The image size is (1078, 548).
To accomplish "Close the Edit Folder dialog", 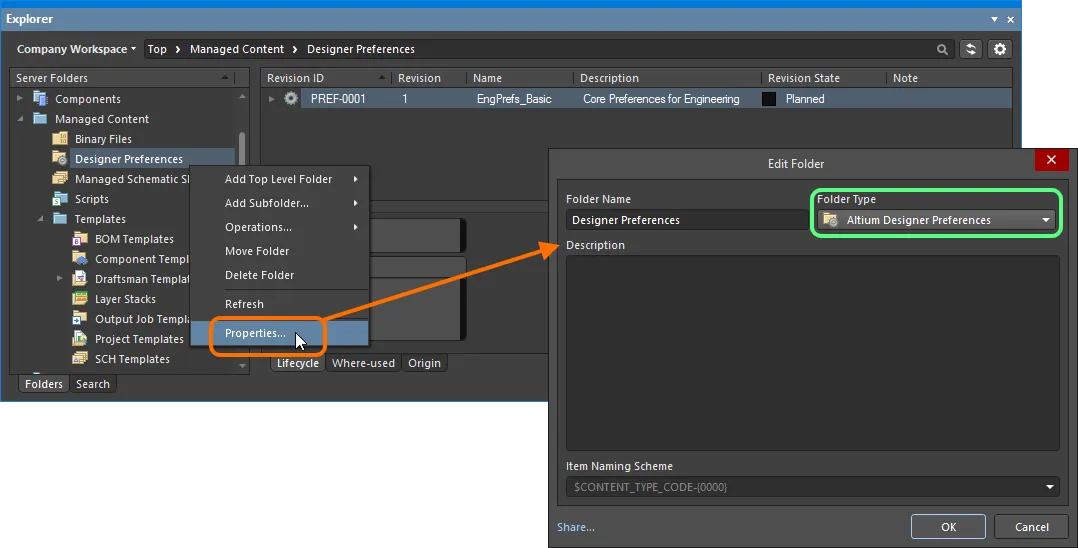I will (x=1051, y=160).
